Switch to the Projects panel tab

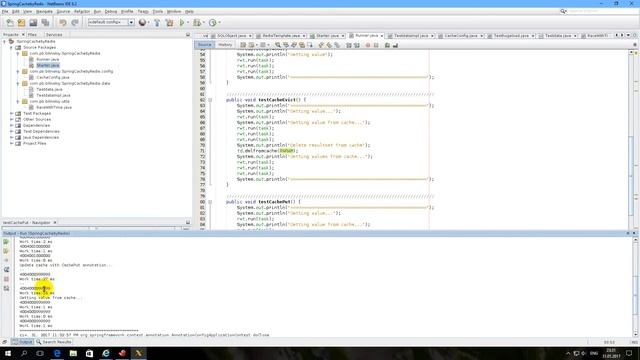[x=11, y=35]
